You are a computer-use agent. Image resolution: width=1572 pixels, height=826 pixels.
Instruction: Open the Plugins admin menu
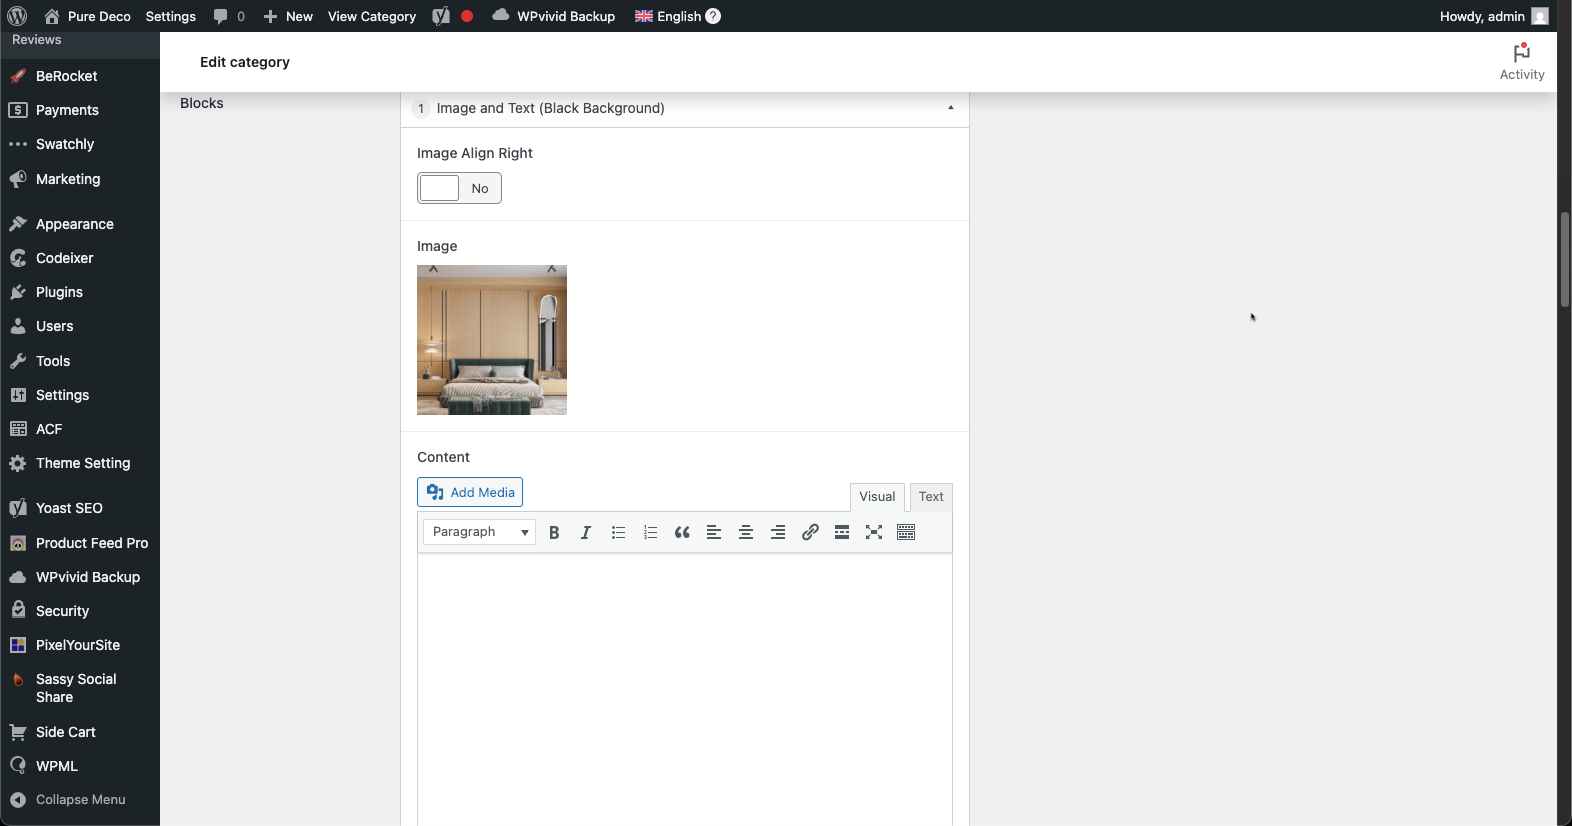59,292
